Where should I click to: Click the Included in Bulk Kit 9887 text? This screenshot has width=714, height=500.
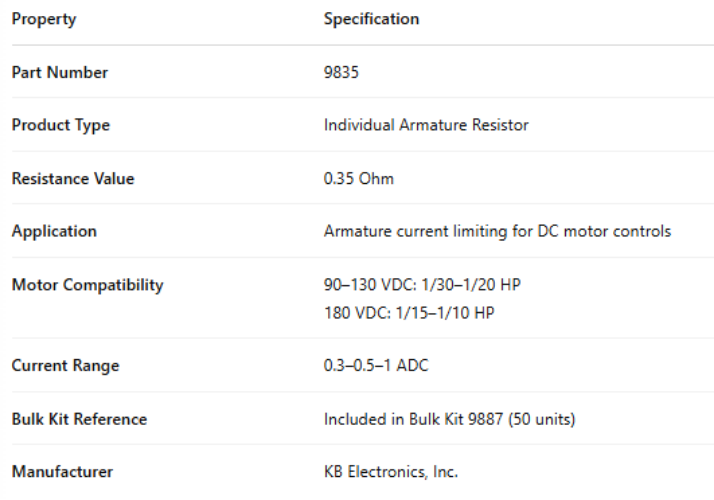click(420, 419)
